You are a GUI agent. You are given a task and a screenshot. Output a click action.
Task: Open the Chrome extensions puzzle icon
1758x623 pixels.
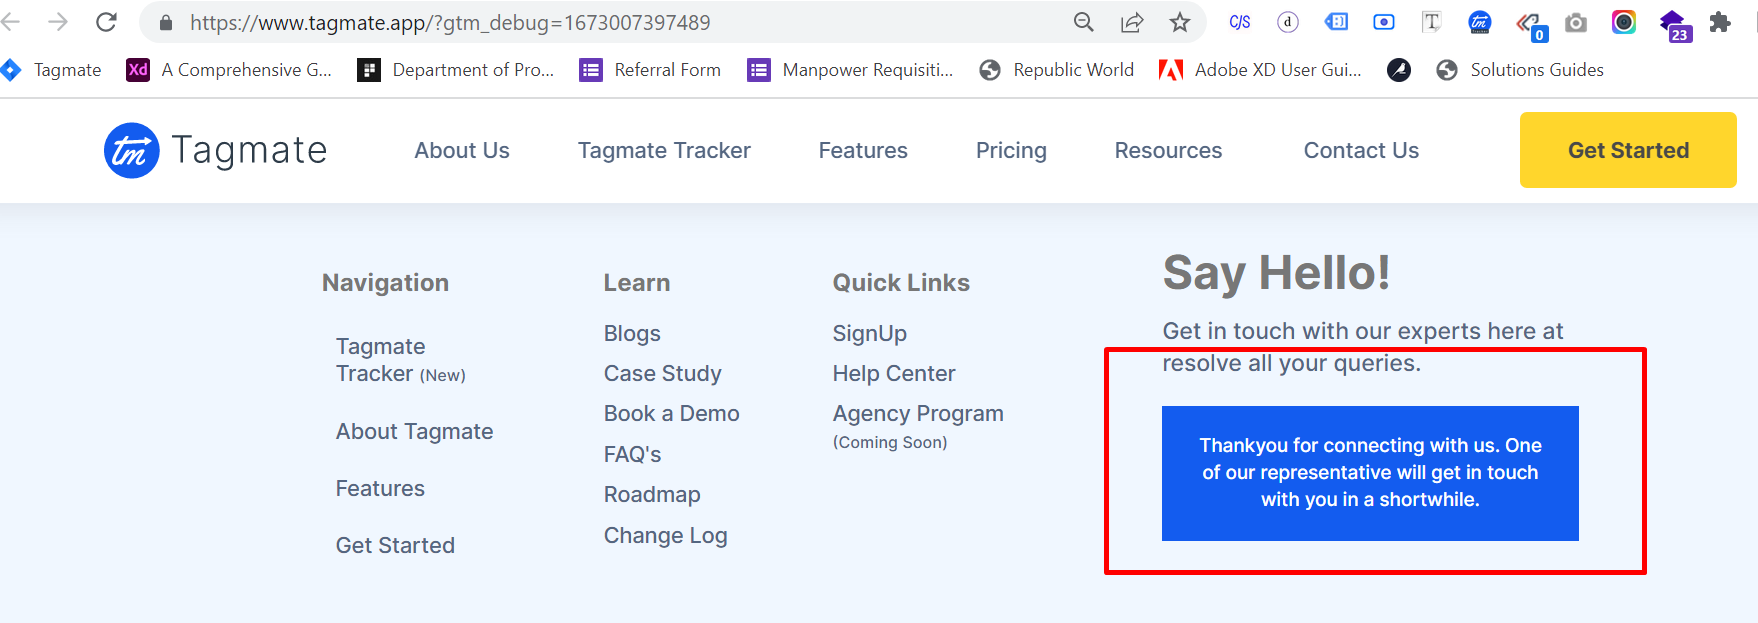(x=1720, y=22)
